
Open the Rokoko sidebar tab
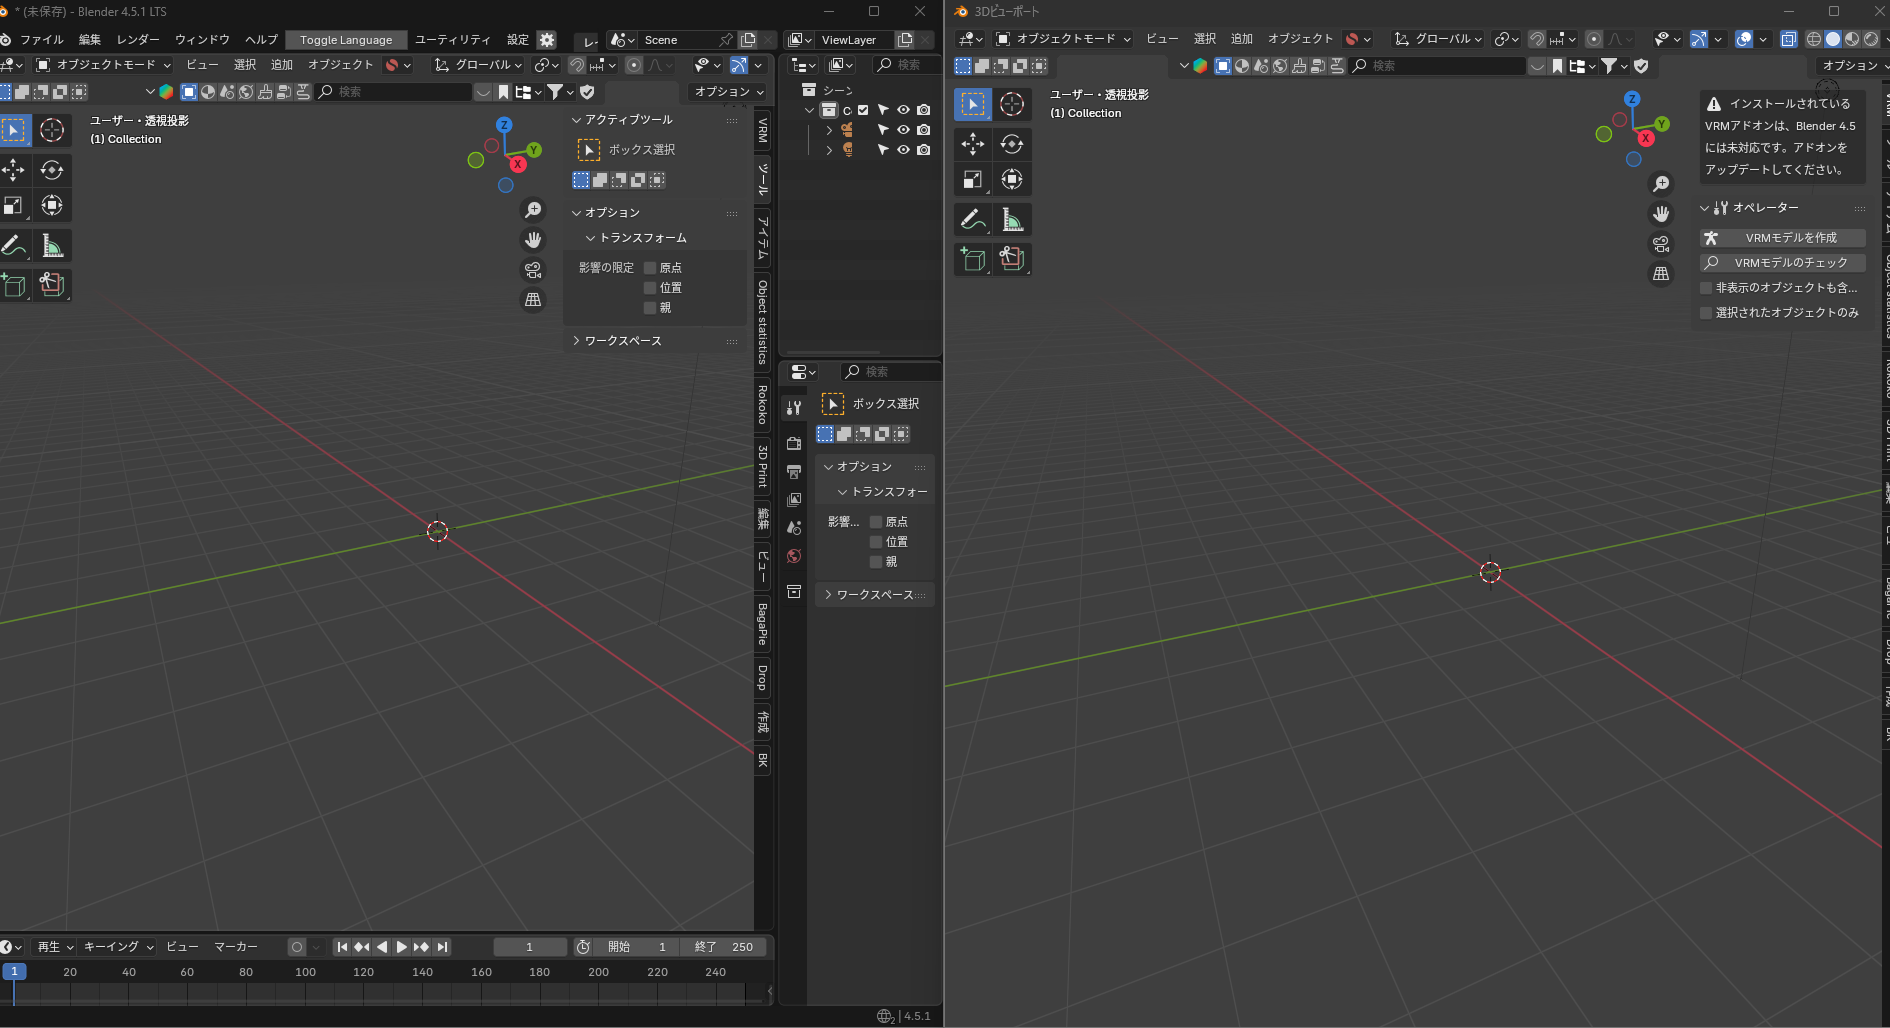763,405
